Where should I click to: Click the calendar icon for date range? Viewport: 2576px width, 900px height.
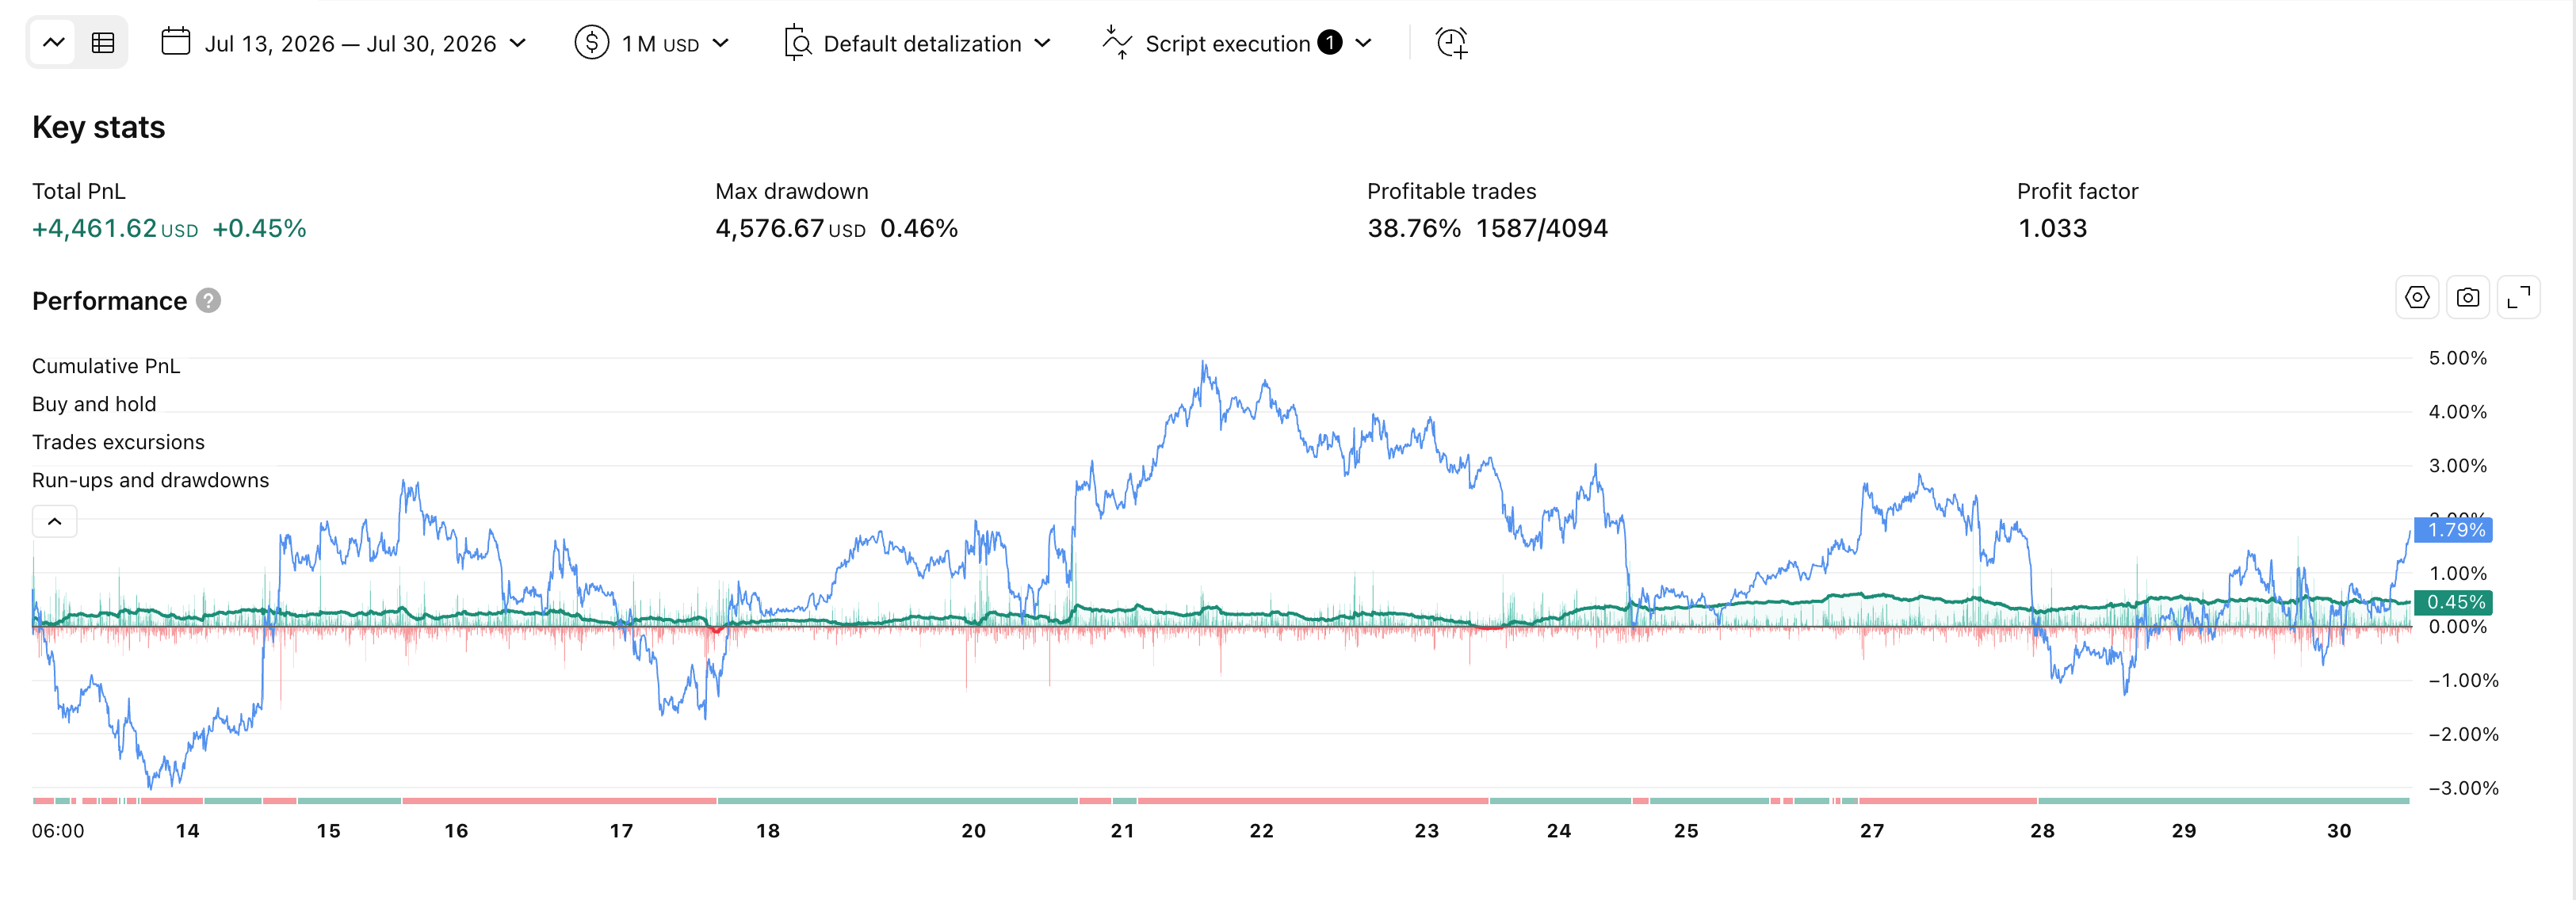point(176,42)
